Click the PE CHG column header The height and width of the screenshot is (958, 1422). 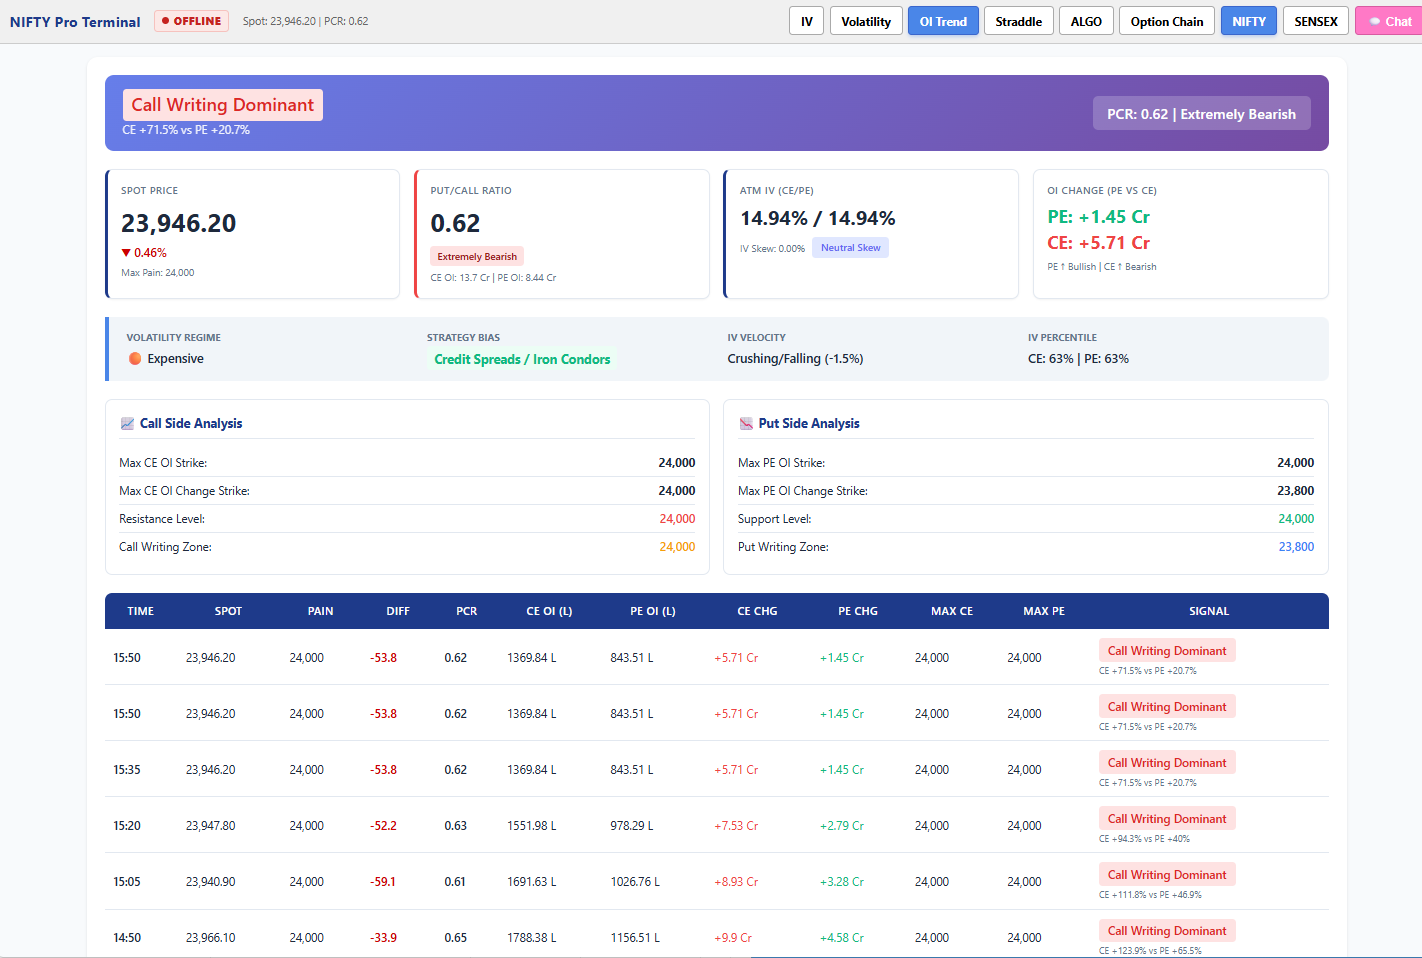(858, 611)
